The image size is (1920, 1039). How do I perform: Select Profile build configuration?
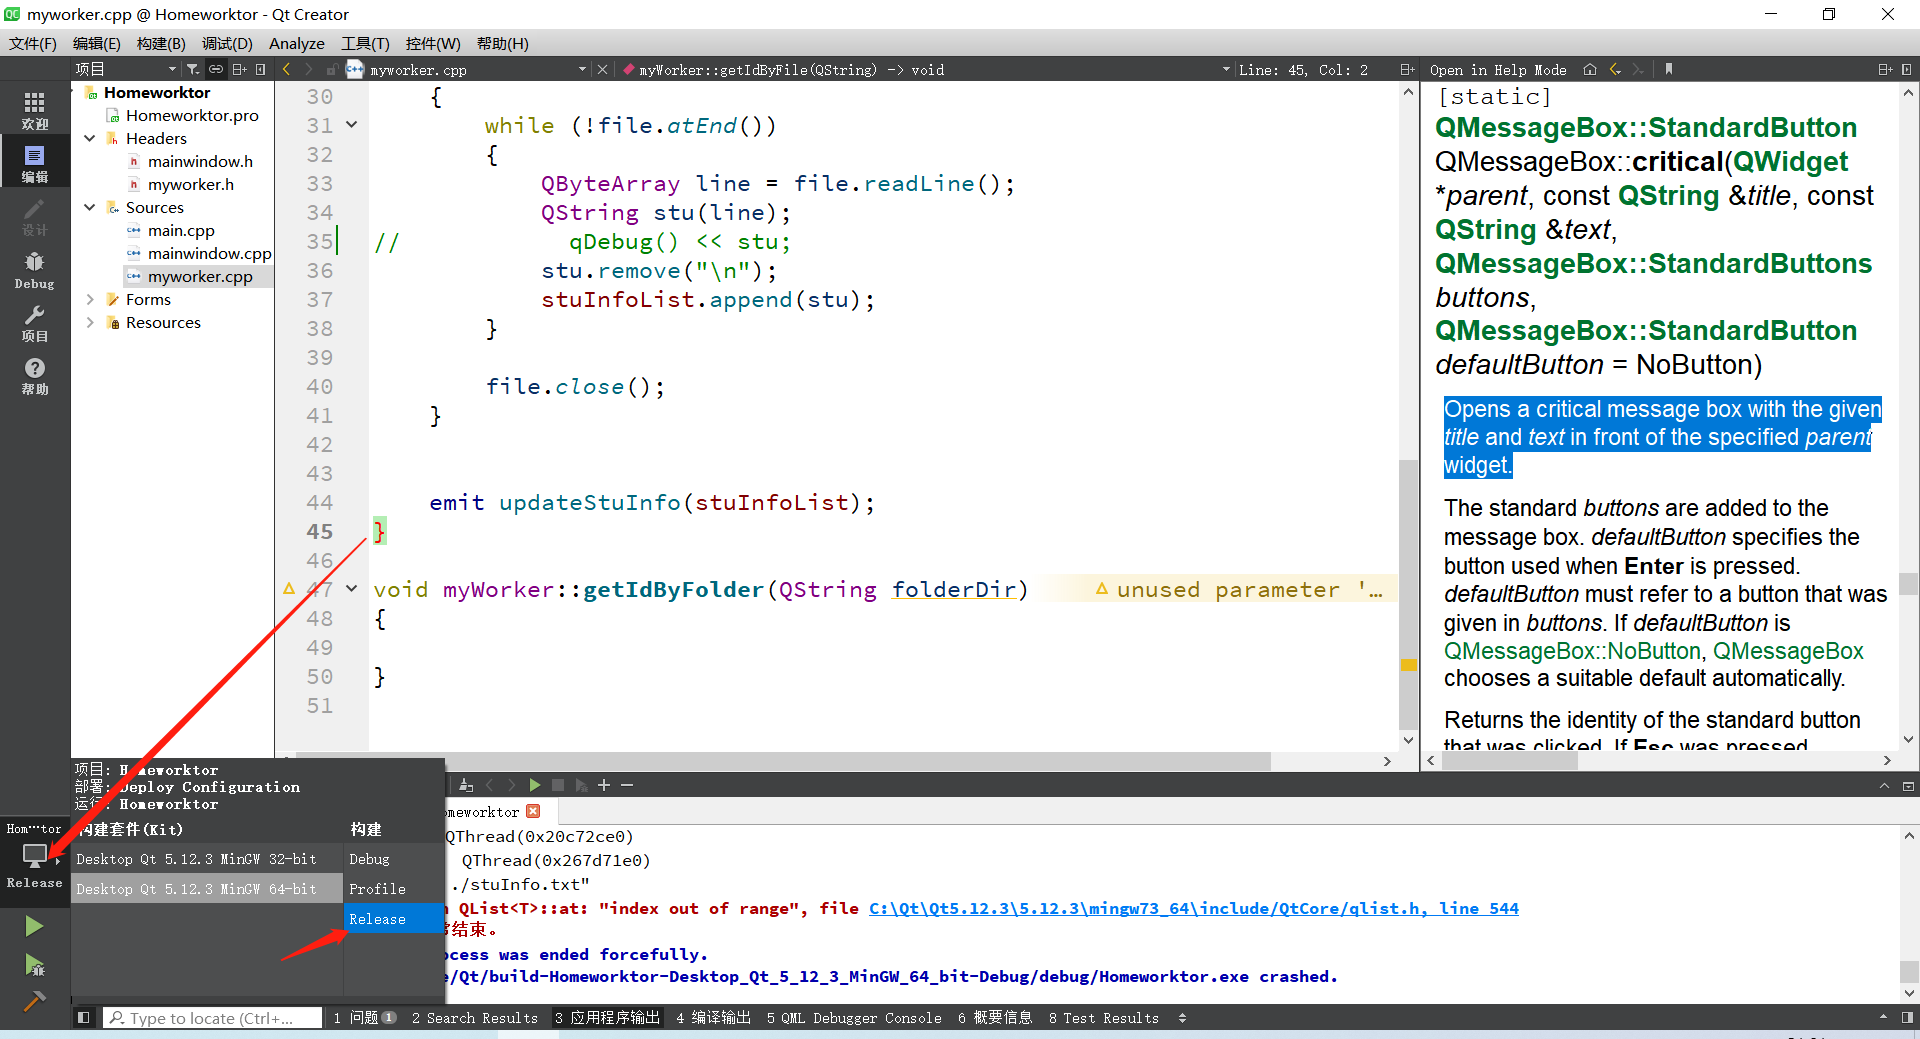393,888
